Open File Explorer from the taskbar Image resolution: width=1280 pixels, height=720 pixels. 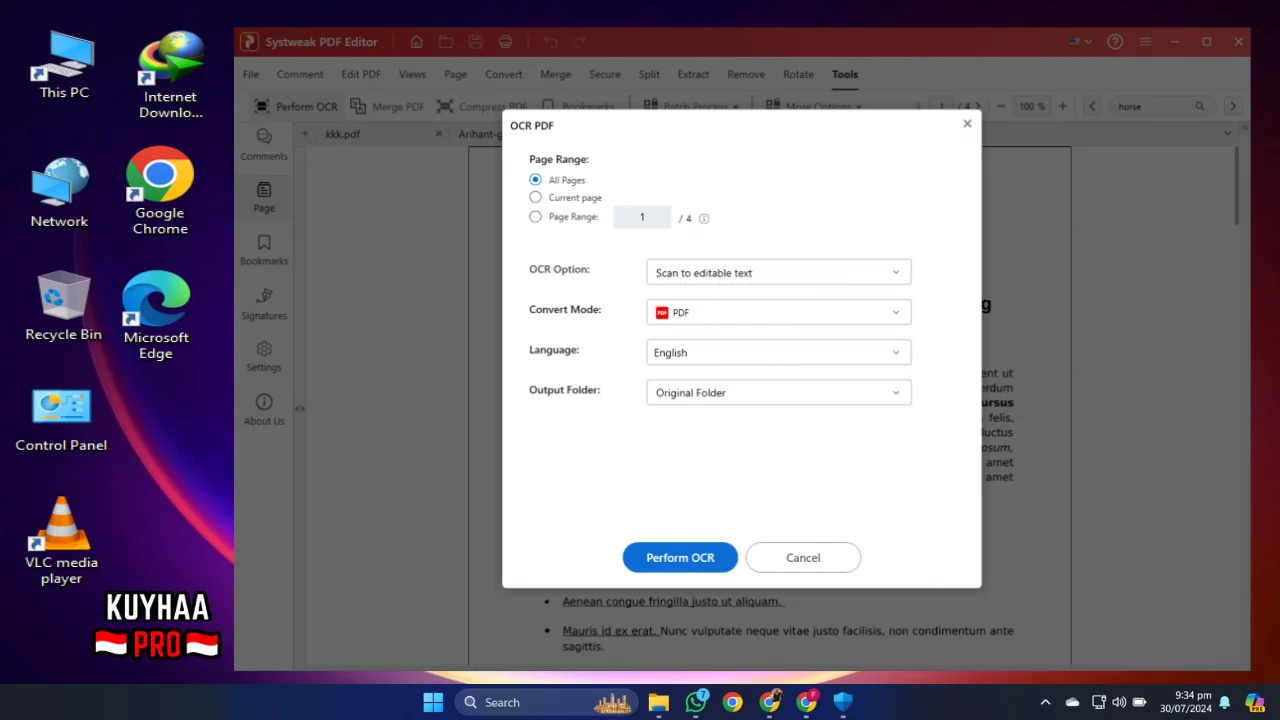(x=658, y=702)
